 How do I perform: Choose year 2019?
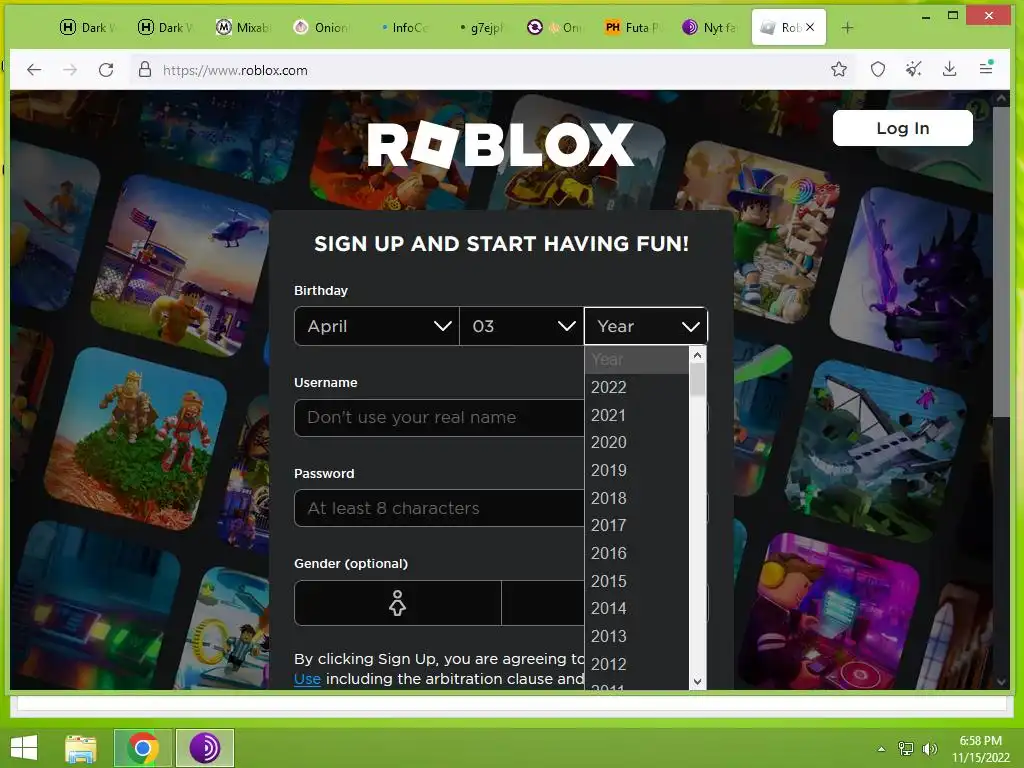pos(637,470)
